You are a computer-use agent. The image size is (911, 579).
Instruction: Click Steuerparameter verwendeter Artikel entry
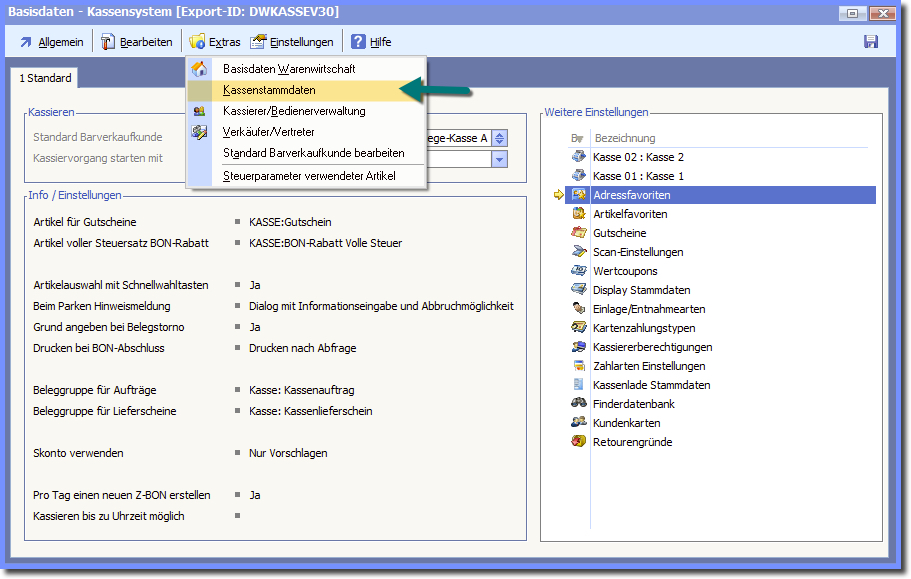(309, 176)
